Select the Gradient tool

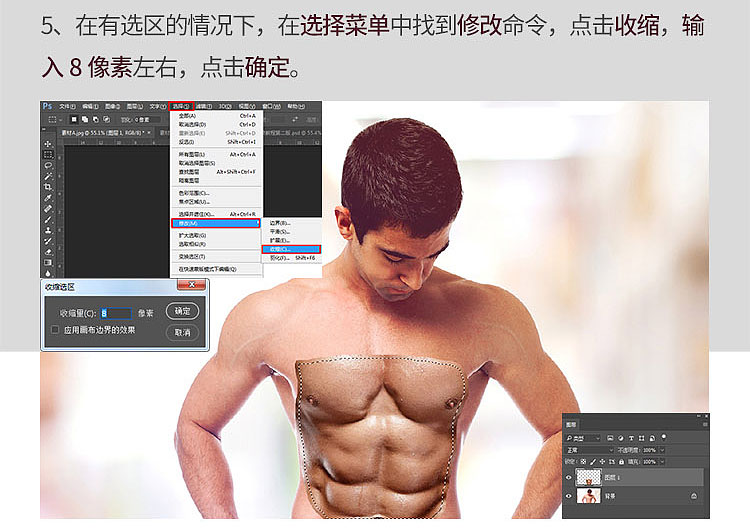click(48, 263)
